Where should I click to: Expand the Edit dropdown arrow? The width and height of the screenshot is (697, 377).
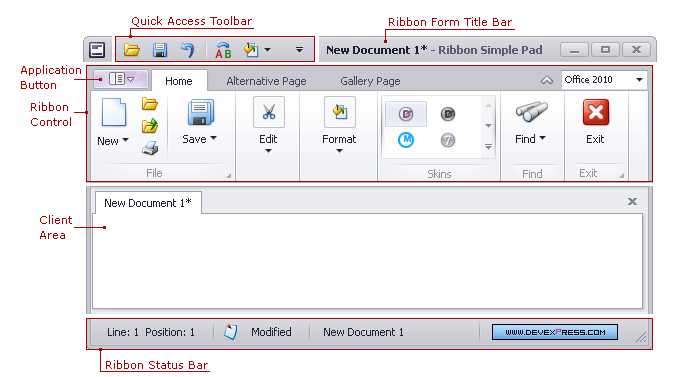point(268,151)
